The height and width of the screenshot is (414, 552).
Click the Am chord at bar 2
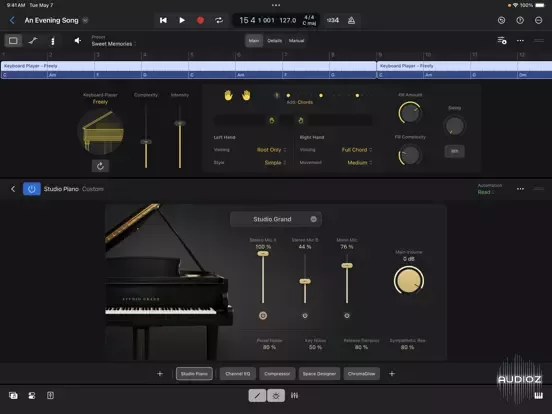(52, 75)
